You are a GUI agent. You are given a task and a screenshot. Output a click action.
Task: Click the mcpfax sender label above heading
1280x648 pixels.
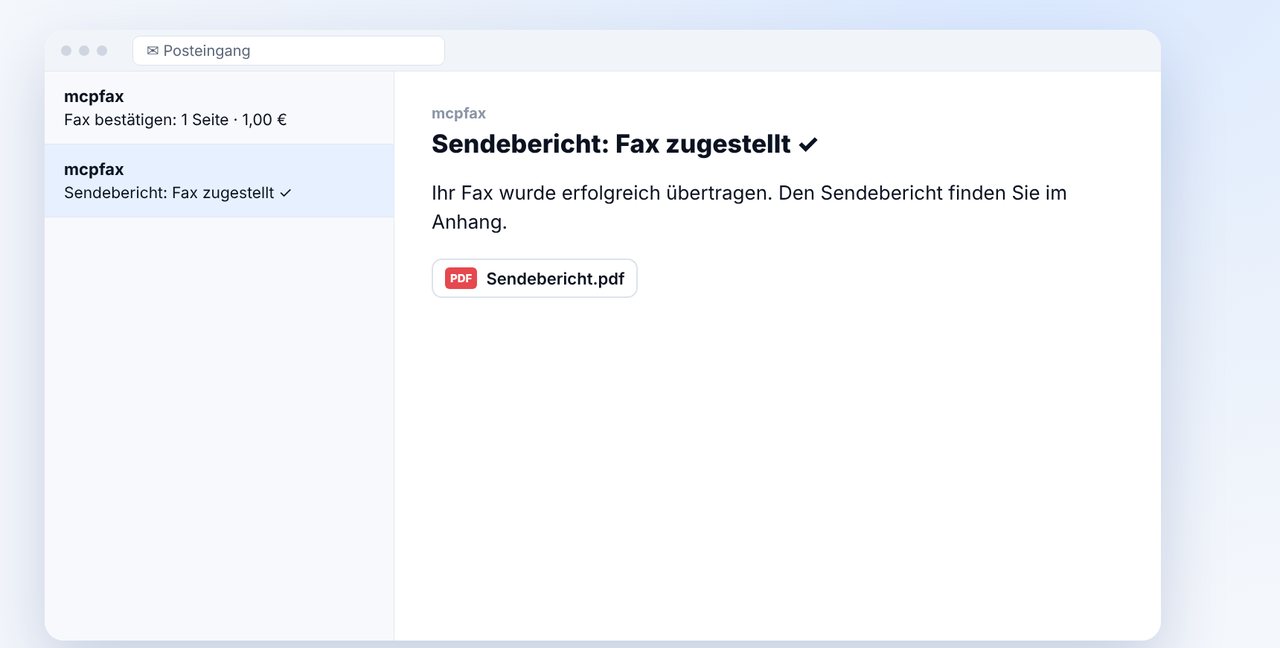tap(459, 113)
